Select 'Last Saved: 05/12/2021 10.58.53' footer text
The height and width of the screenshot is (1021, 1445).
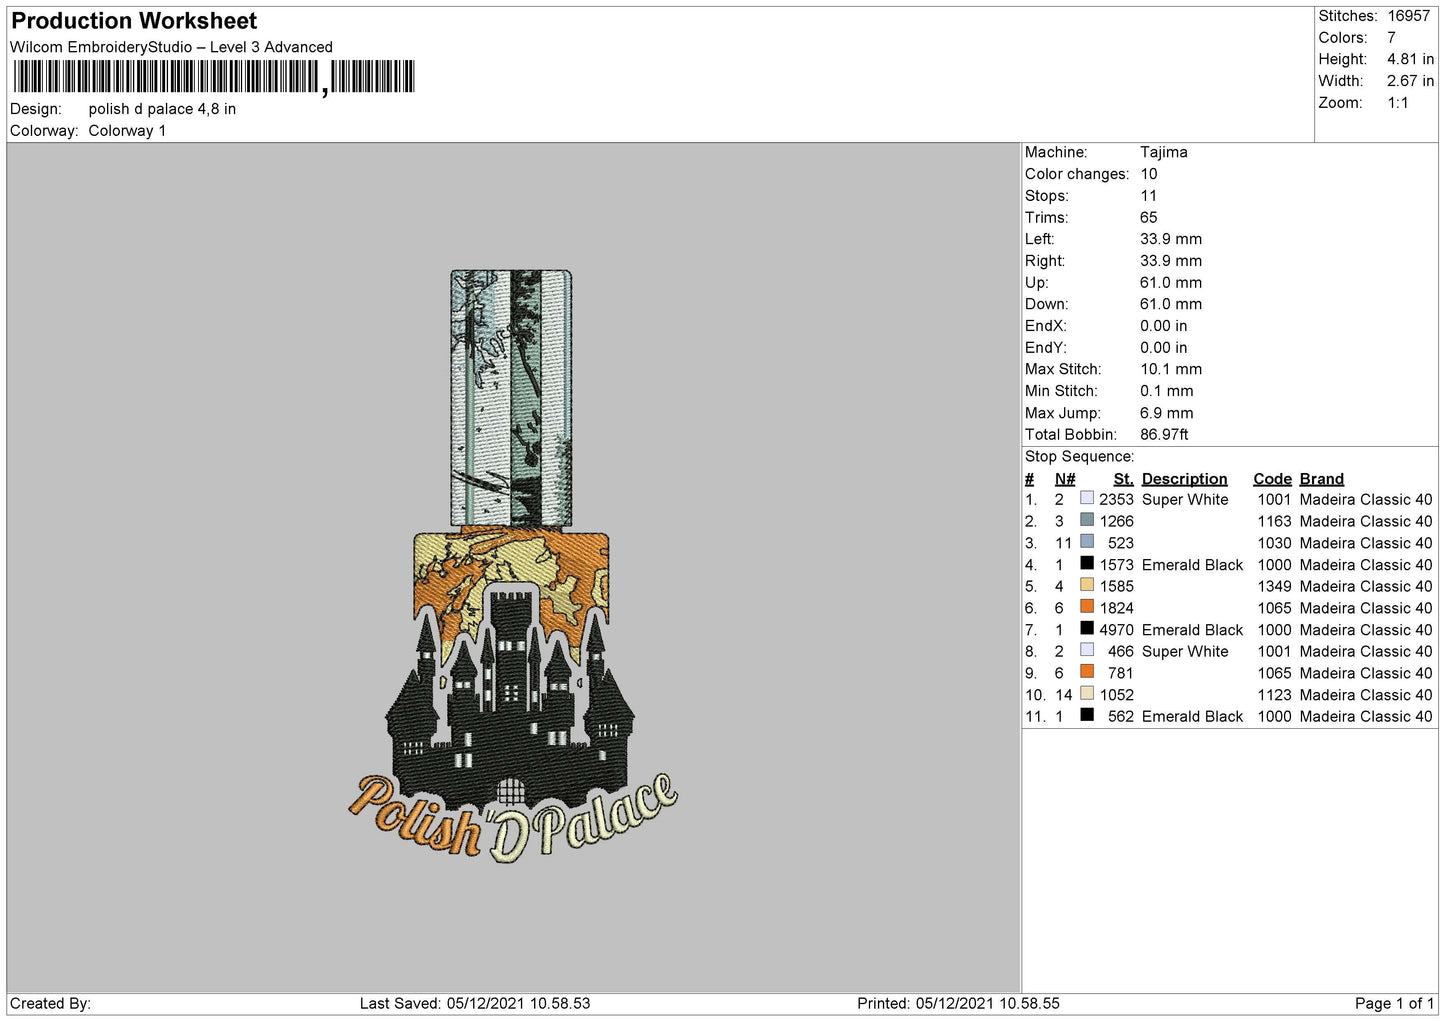coord(475,1004)
